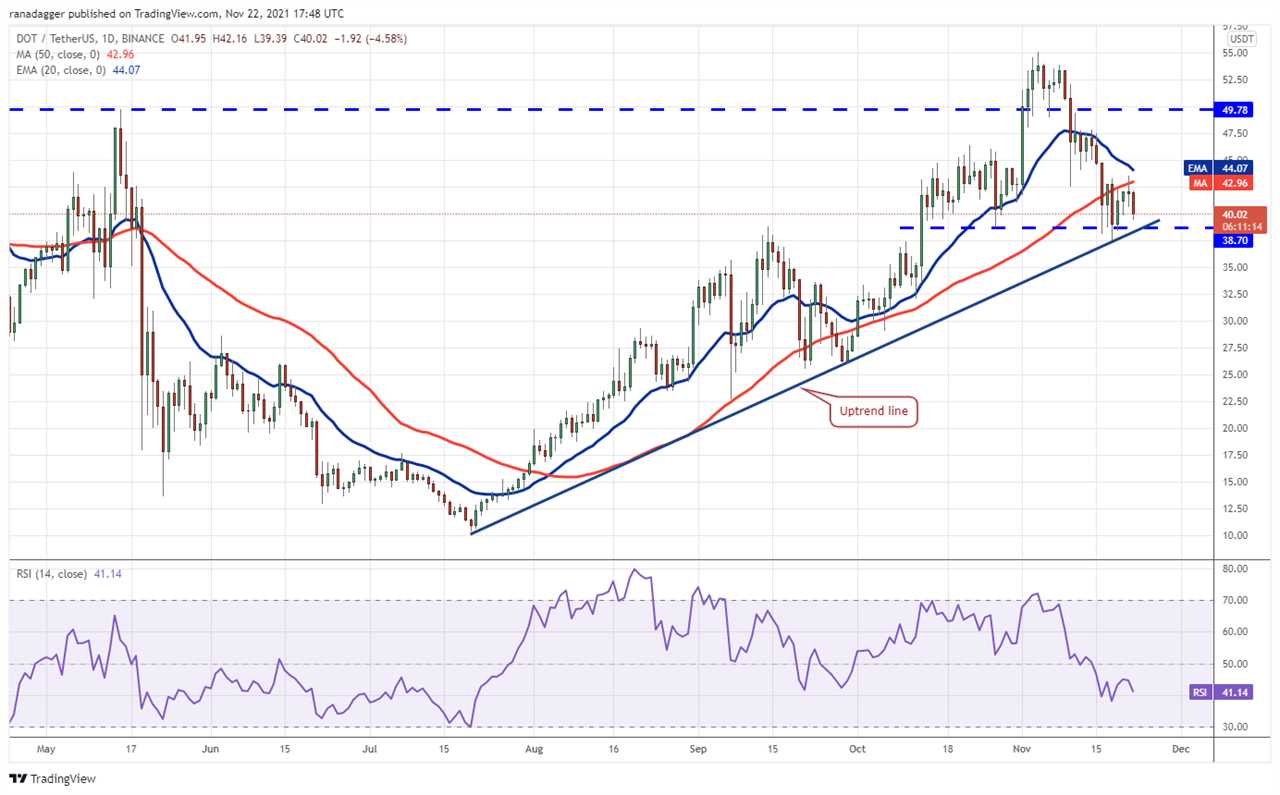Click the 'Aug' label on the time axis
1280x795 pixels.
pyautogui.click(x=533, y=747)
